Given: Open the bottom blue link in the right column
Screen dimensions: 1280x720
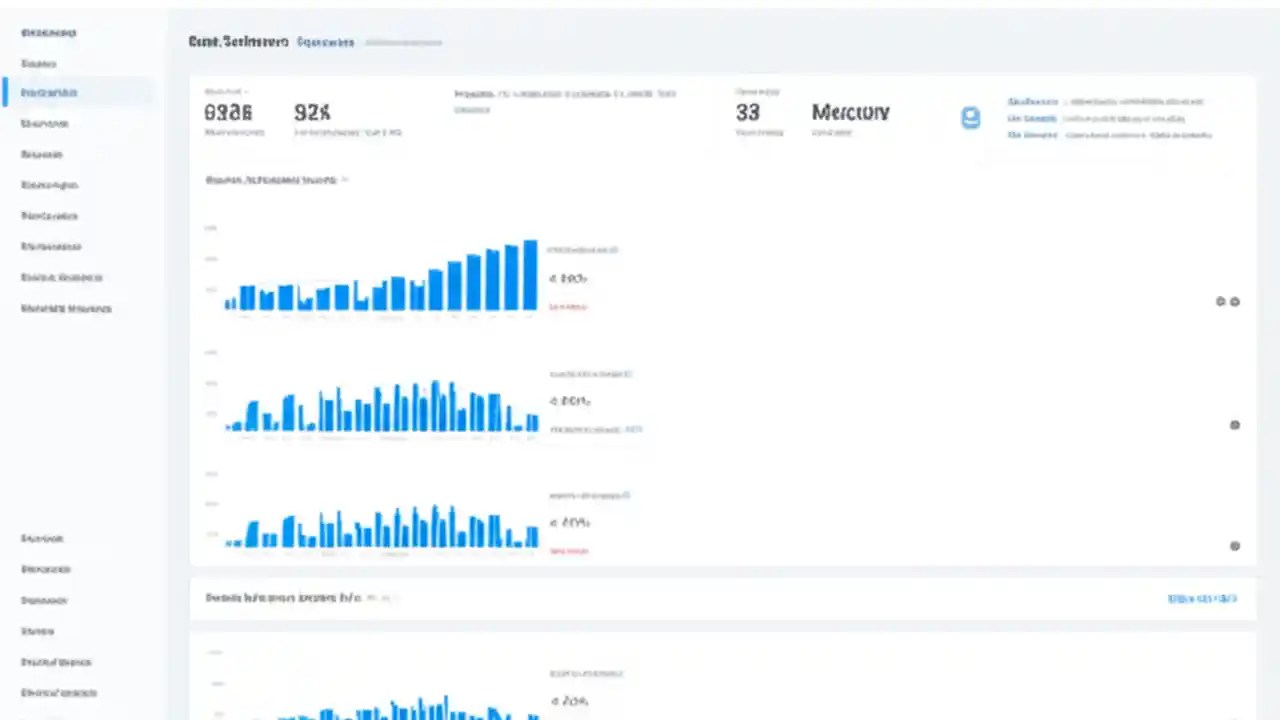Looking at the screenshot, I should (1031, 135).
